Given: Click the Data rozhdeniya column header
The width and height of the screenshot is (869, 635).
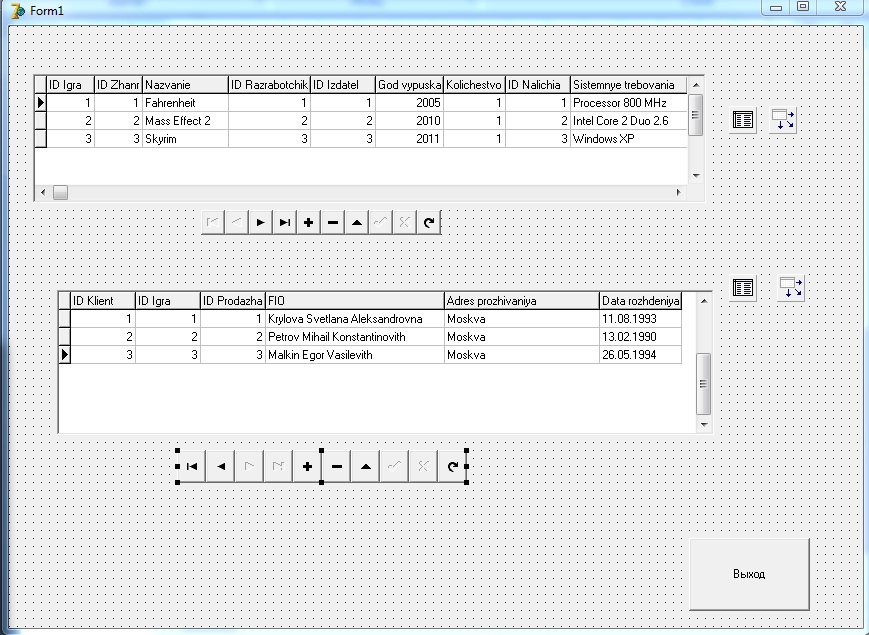Looking at the screenshot, I should 640,301.
